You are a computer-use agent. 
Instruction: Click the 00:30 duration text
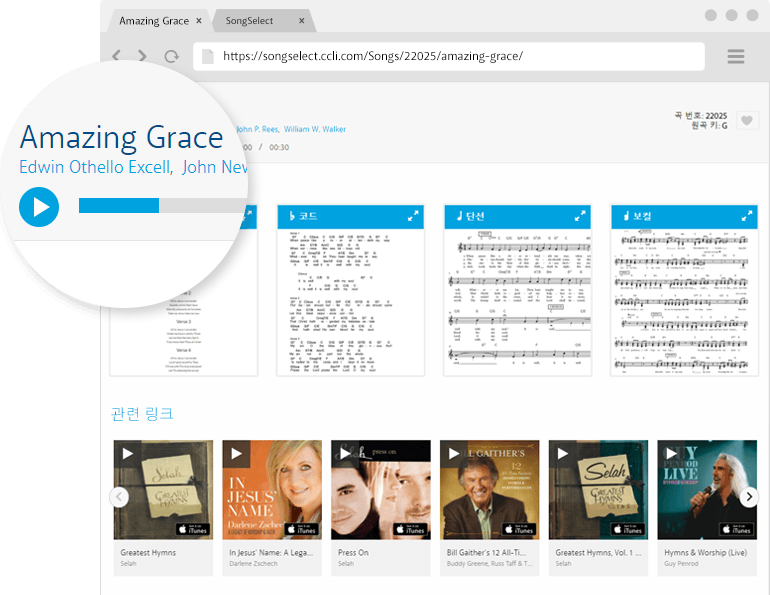[279, 147]
